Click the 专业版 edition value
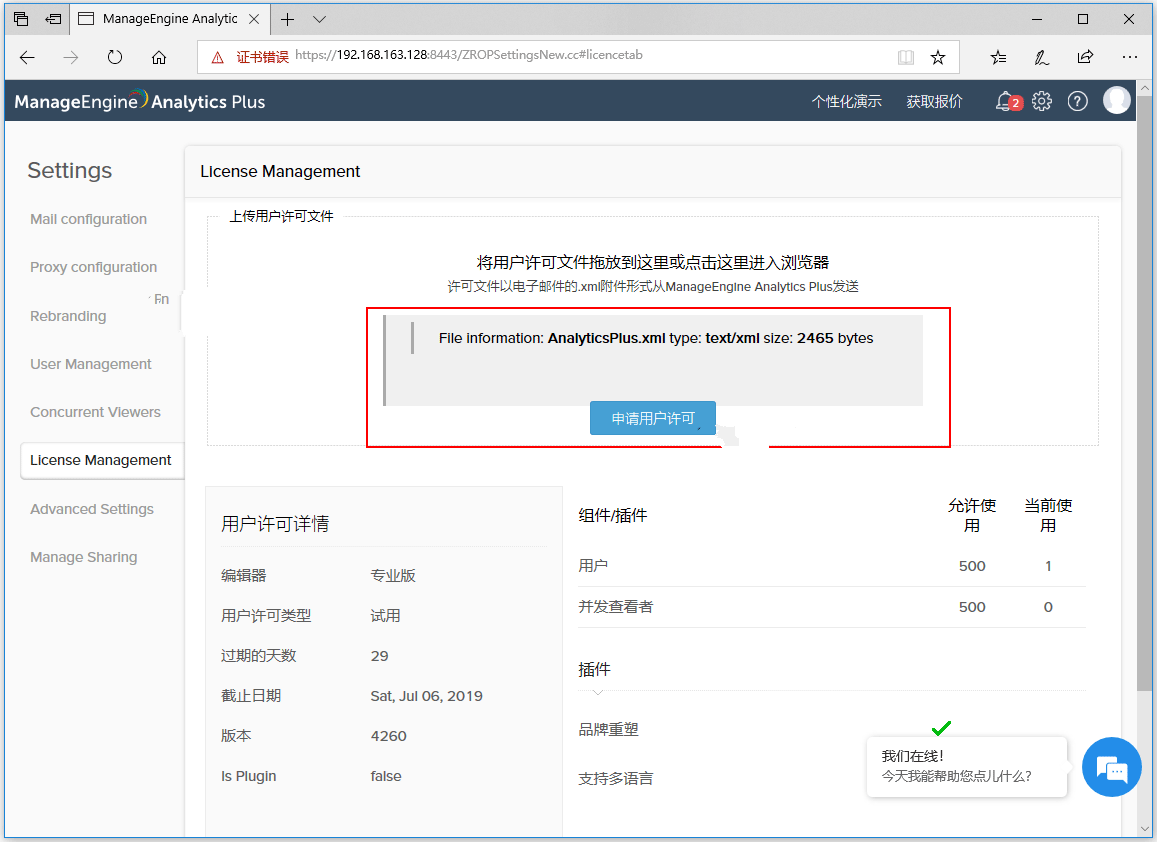Screen dimensions: 1157x842 click(393, 576)
